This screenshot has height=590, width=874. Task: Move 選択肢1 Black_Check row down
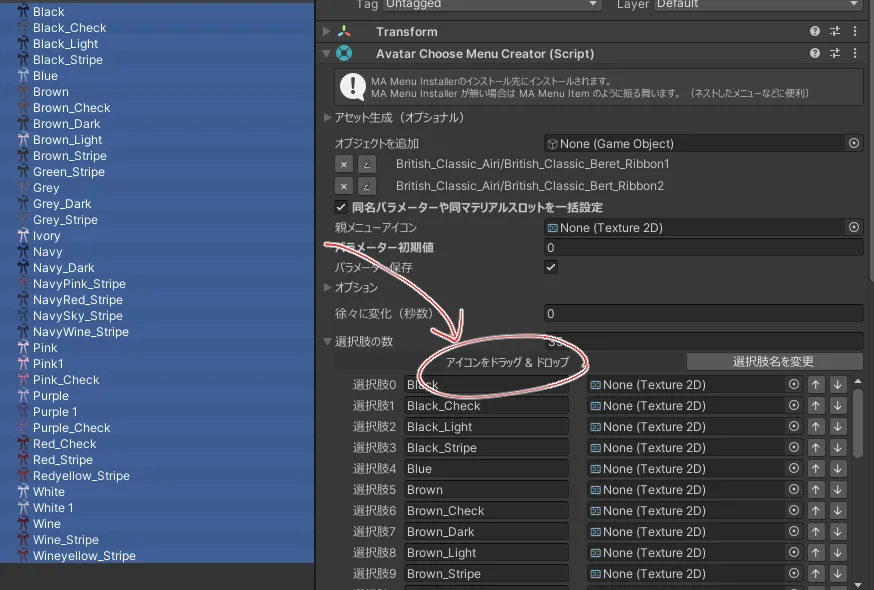[838, 406]
